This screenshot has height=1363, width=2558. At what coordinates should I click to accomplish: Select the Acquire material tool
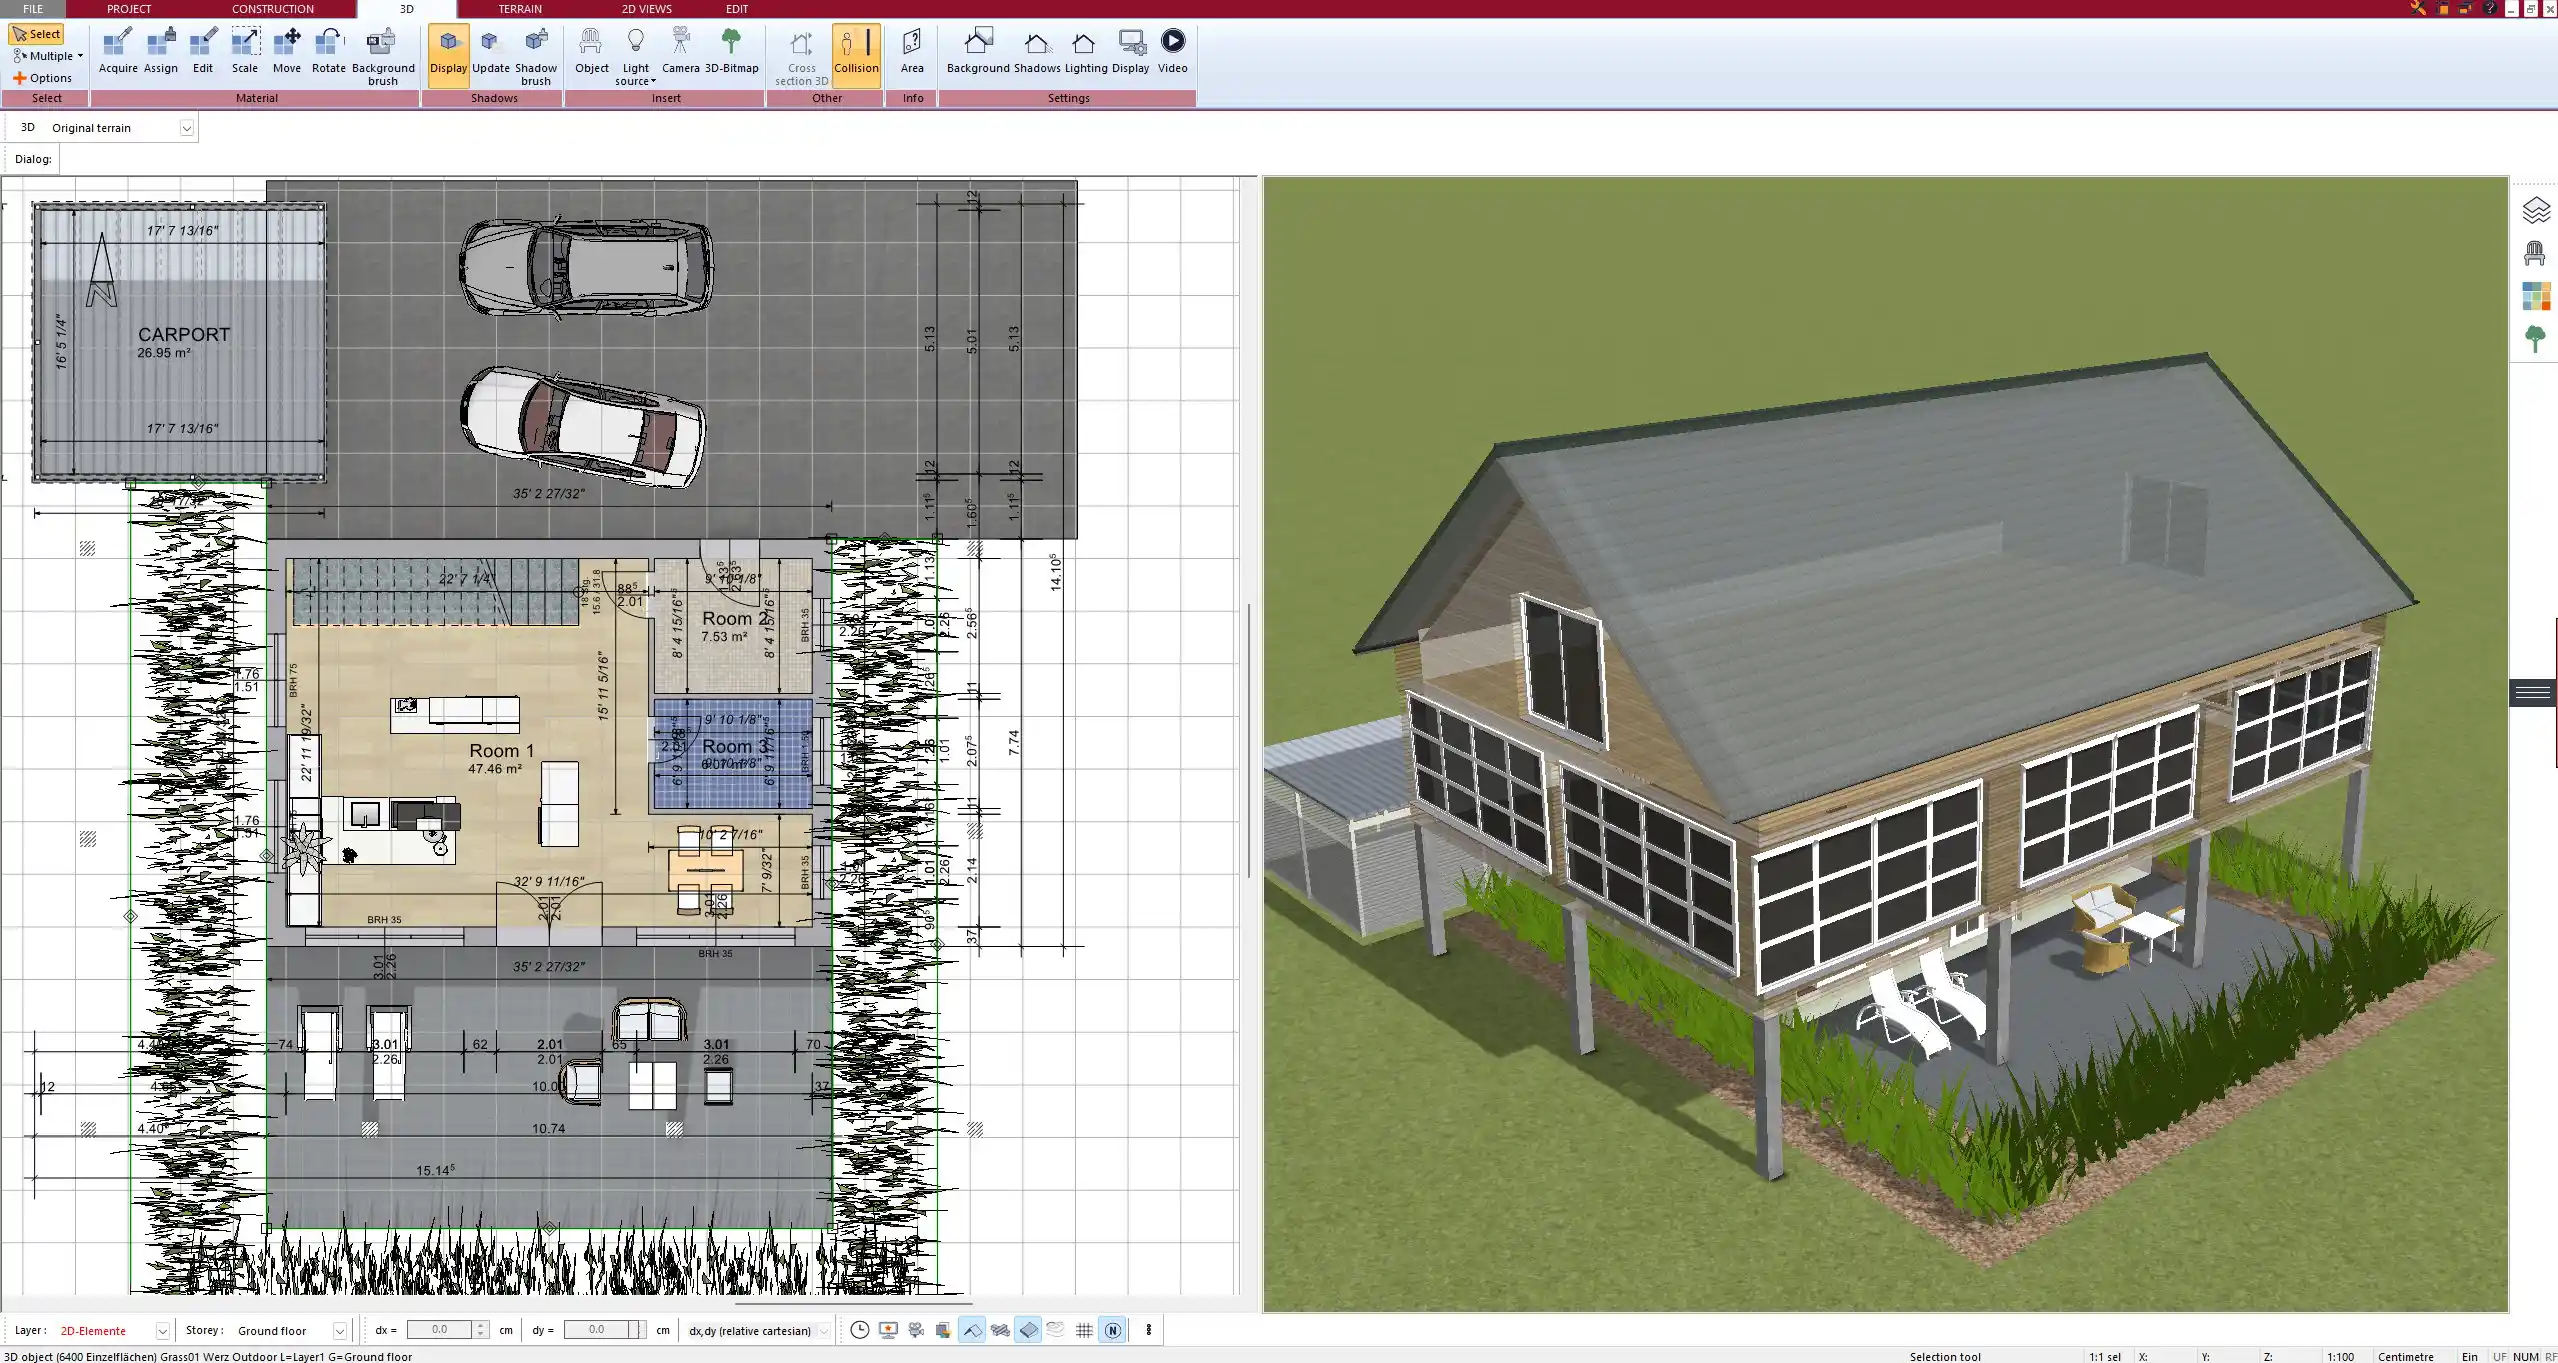click(118, 51)
